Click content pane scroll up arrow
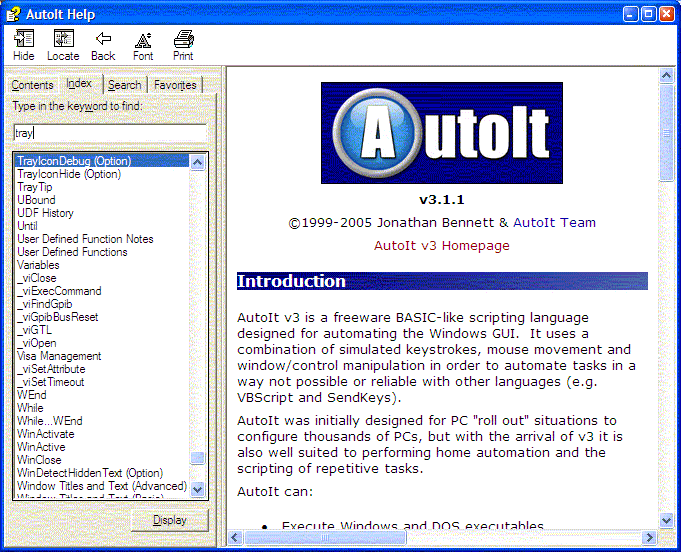This screenshot has height=552, width=681. click(x=666, y=76)
